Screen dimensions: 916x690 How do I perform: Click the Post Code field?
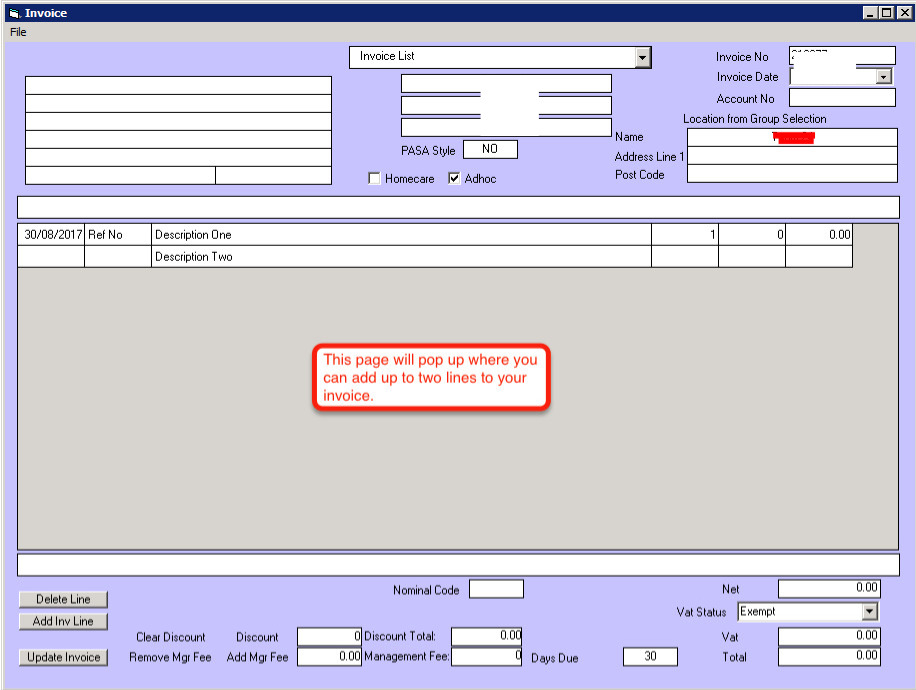(792, 174)
